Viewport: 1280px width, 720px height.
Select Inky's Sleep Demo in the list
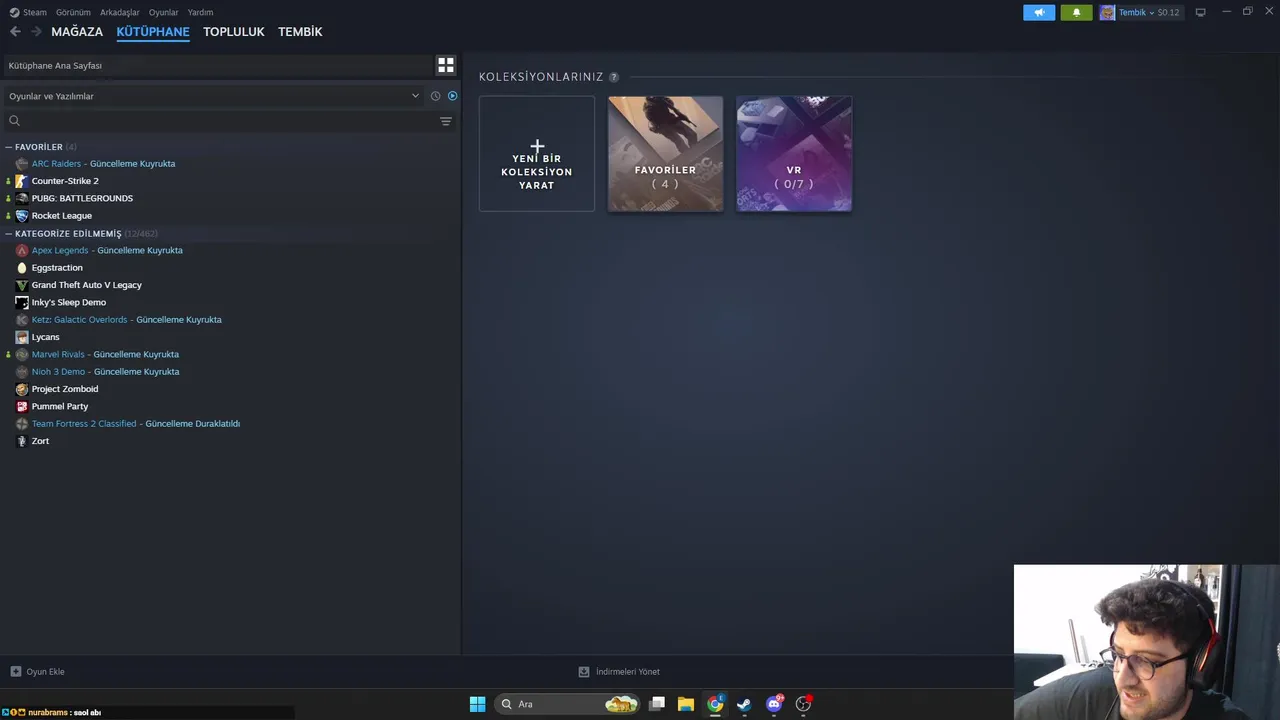click(69, 302)
